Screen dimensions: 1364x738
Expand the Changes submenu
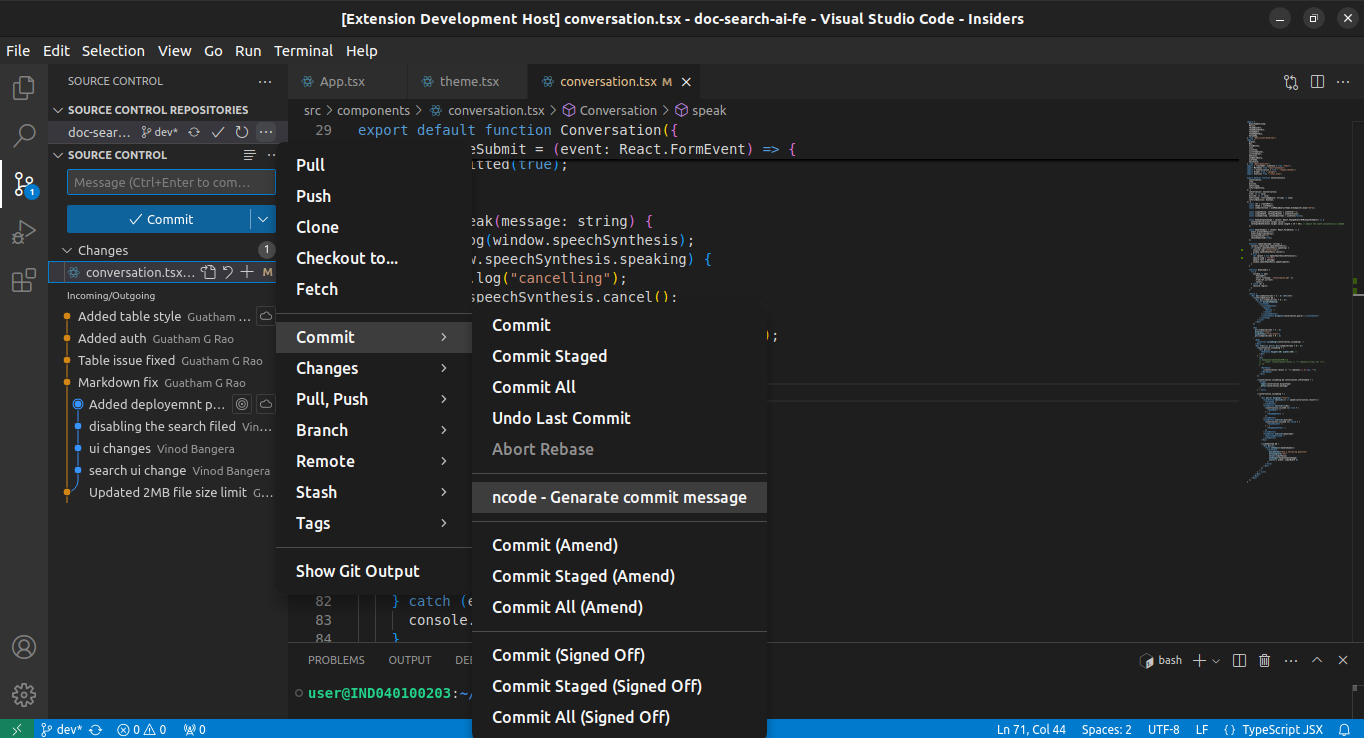click(373, 368)
